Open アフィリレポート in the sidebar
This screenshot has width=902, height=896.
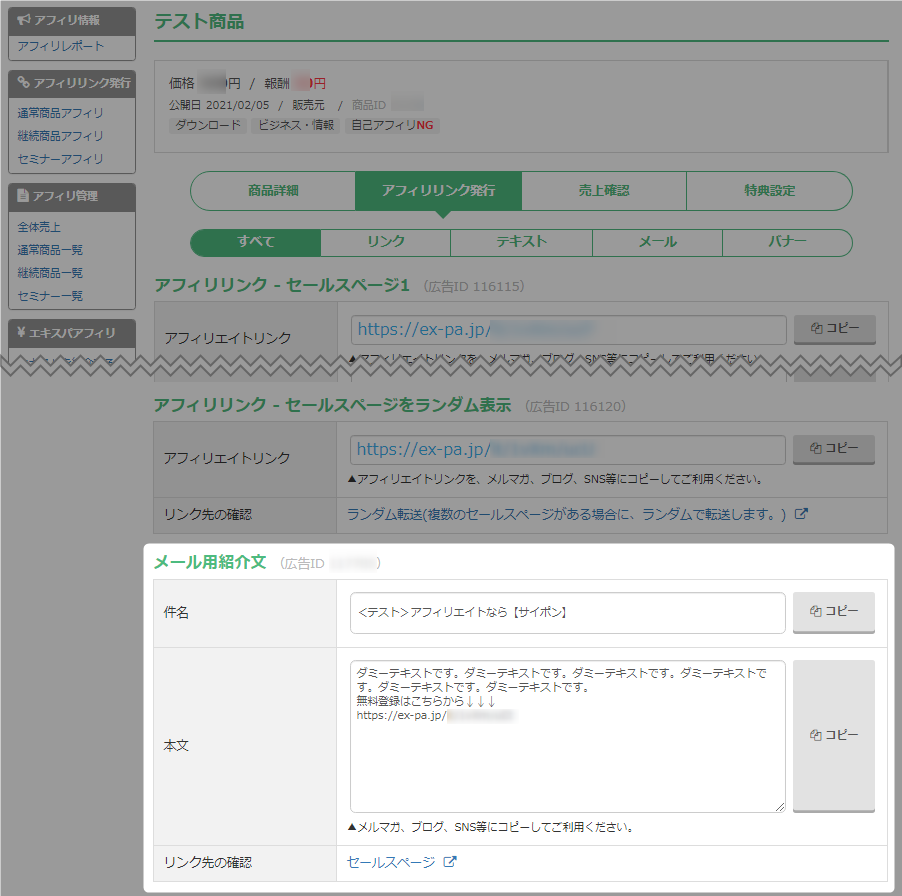[61, 46]
